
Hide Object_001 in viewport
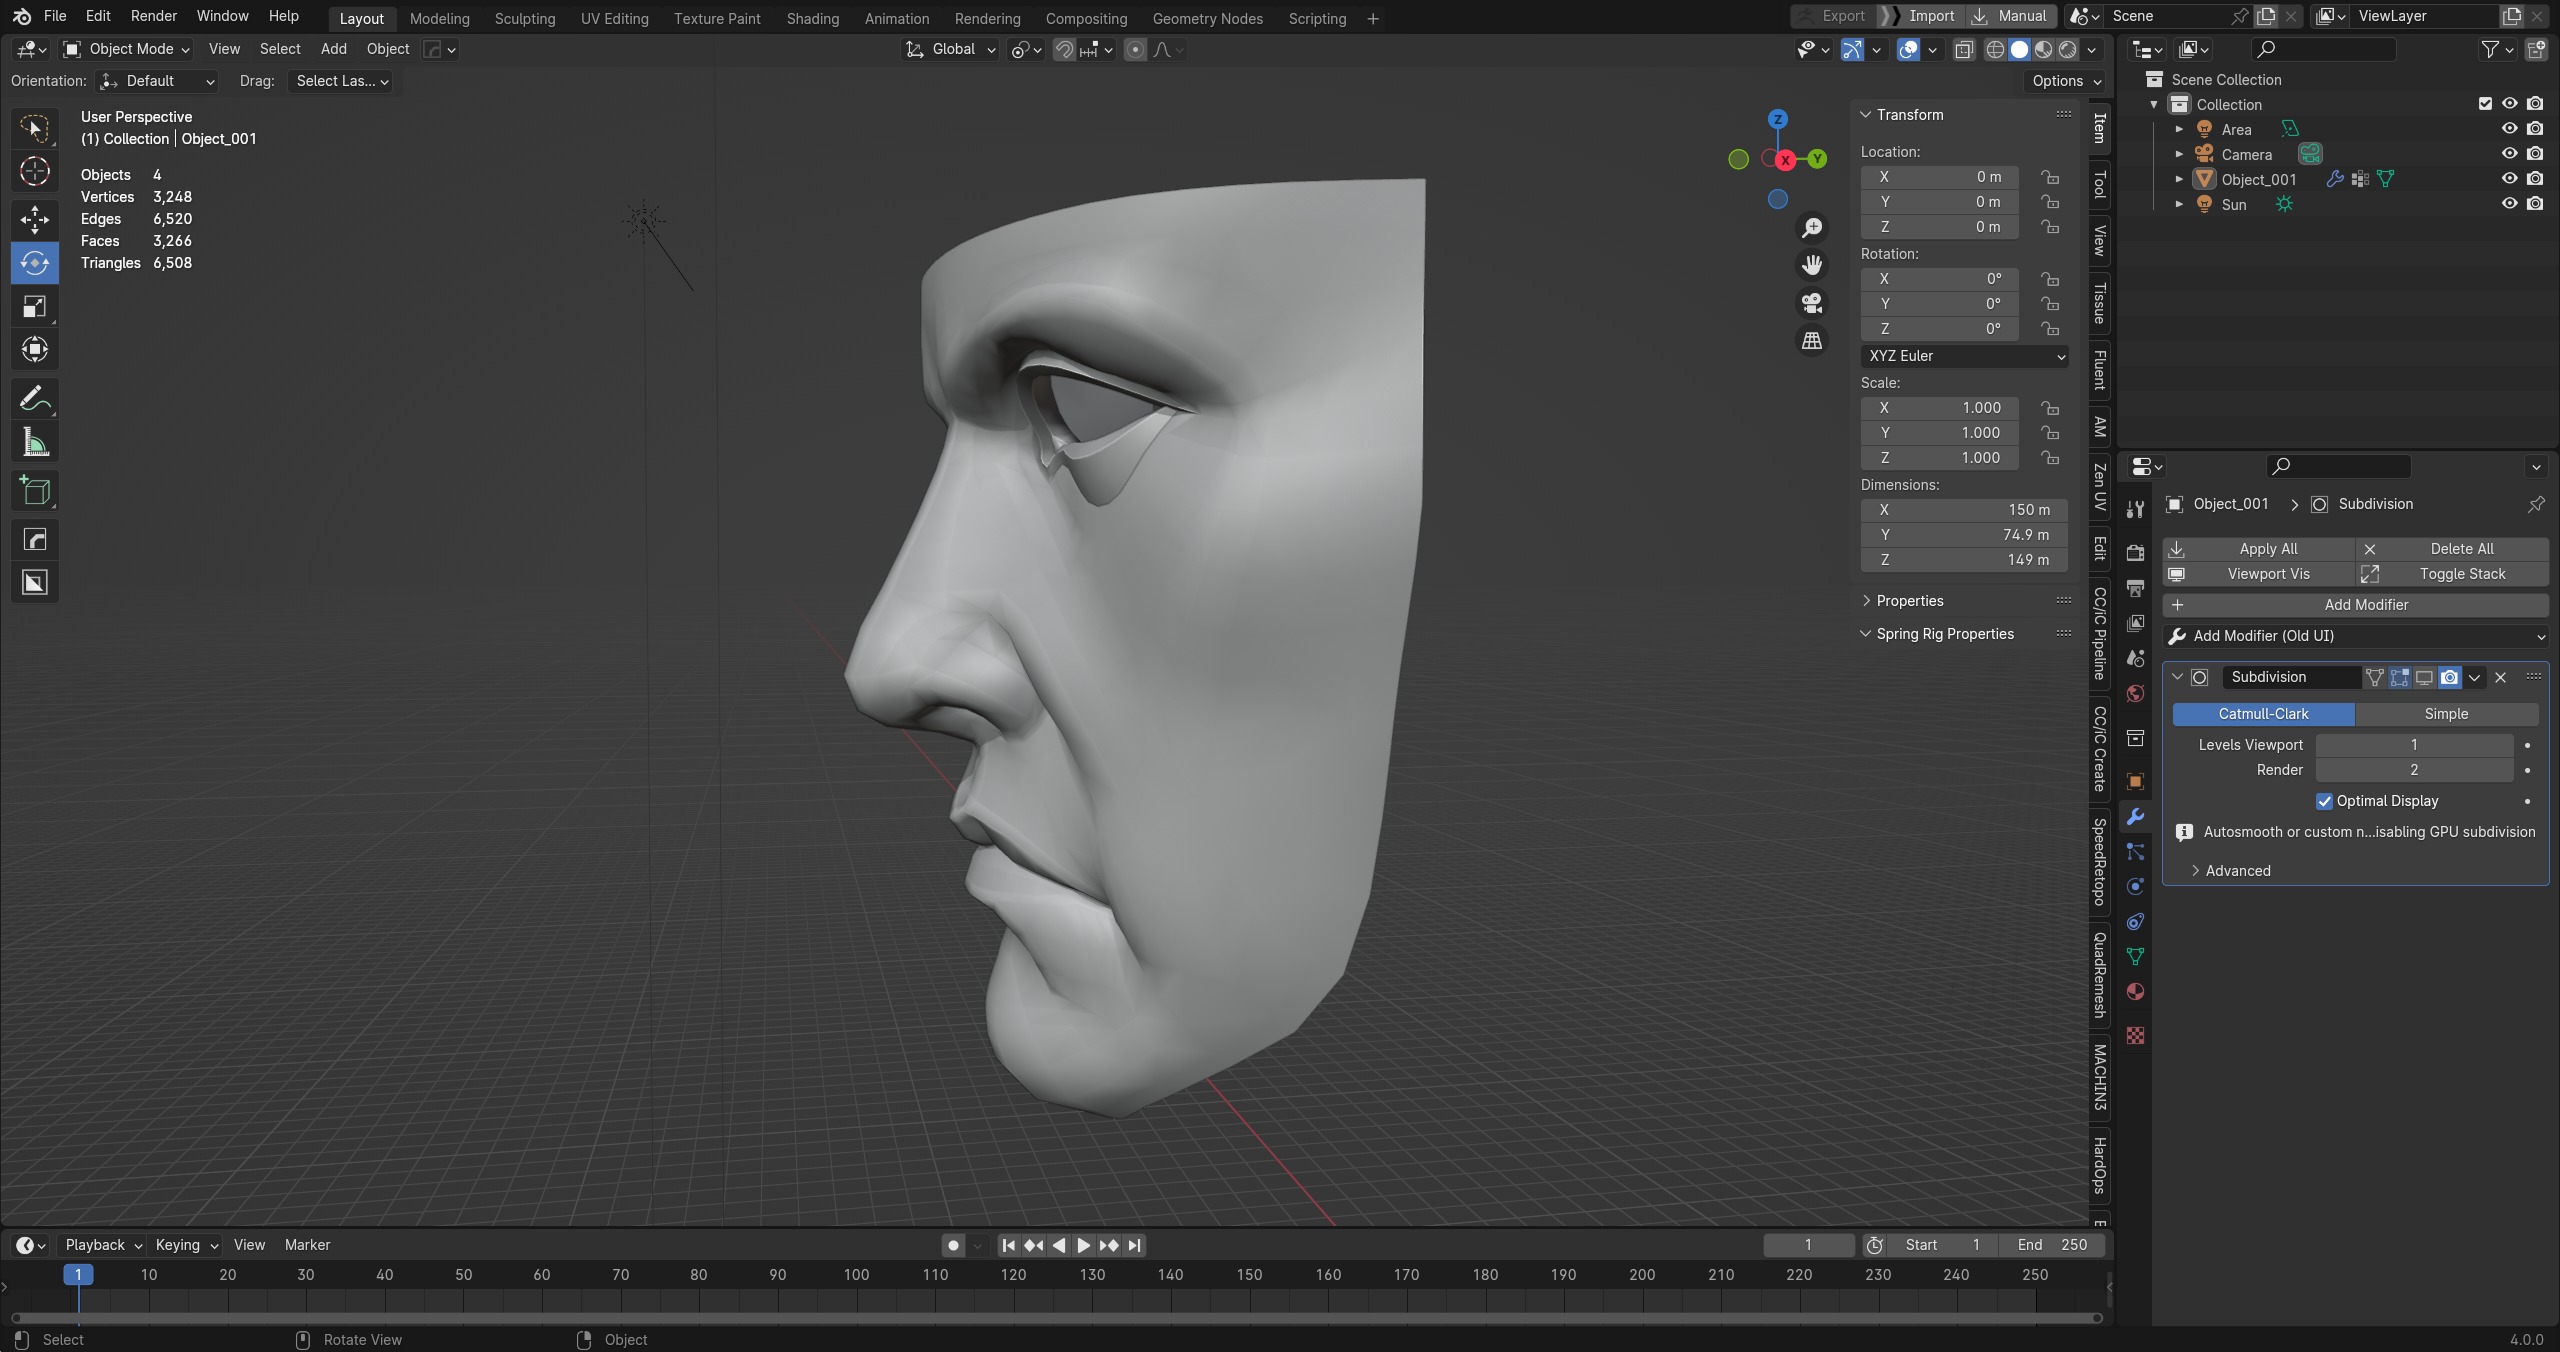tap(2509, 179)
